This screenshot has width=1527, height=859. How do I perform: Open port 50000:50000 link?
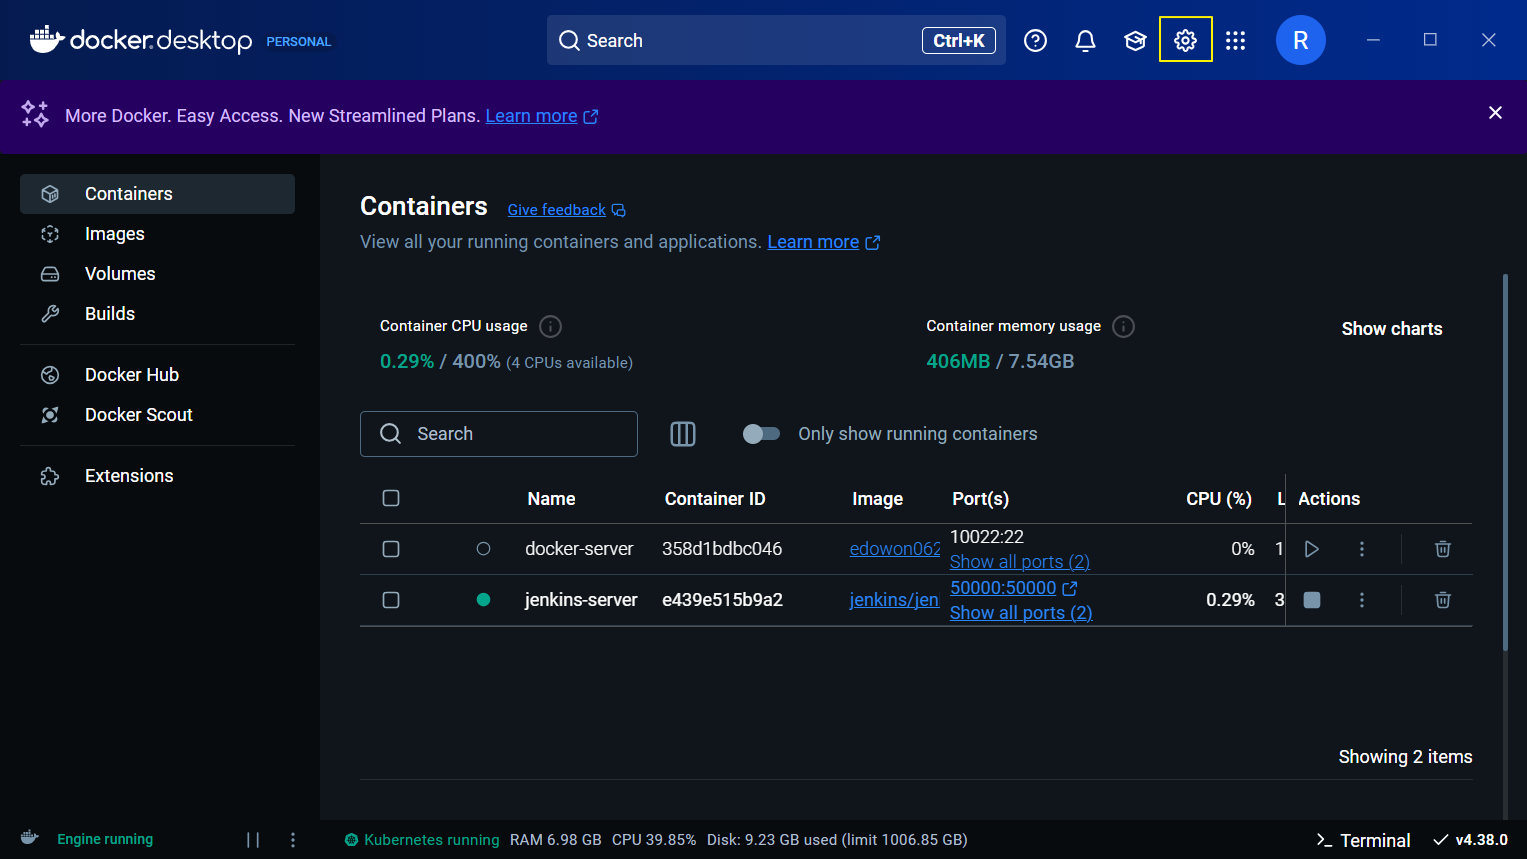1013,588
